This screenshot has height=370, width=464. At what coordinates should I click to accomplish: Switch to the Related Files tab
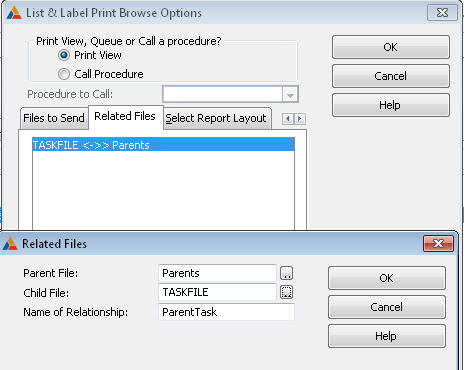coord(125,116)
